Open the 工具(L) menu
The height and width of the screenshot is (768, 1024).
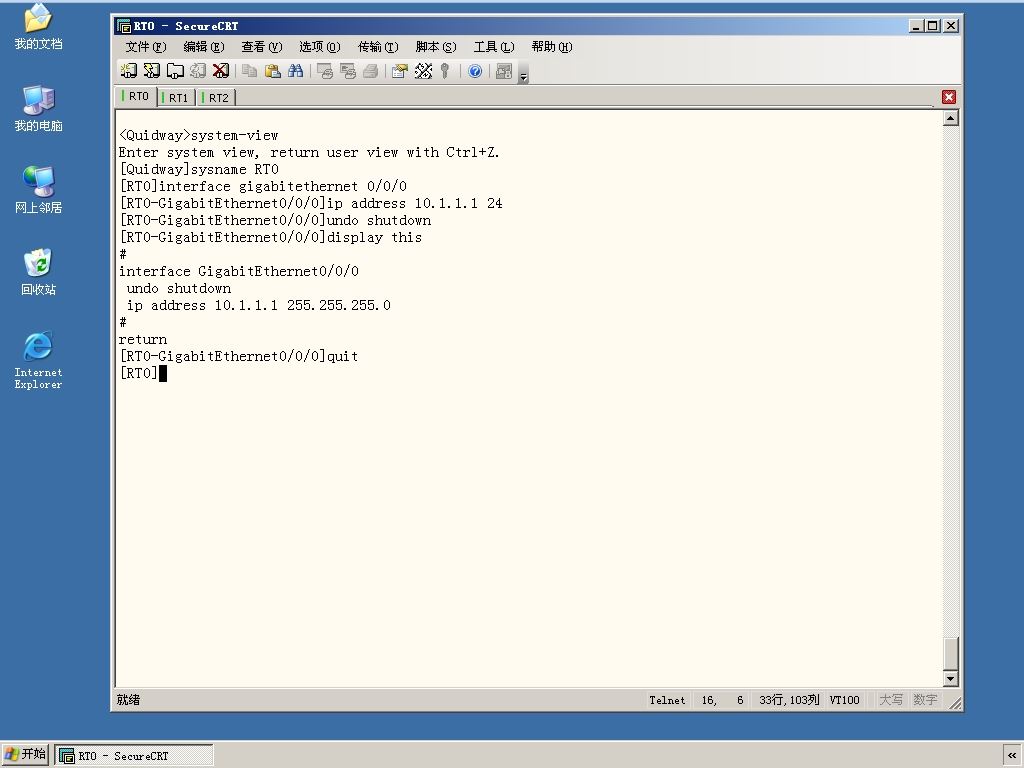494,46
